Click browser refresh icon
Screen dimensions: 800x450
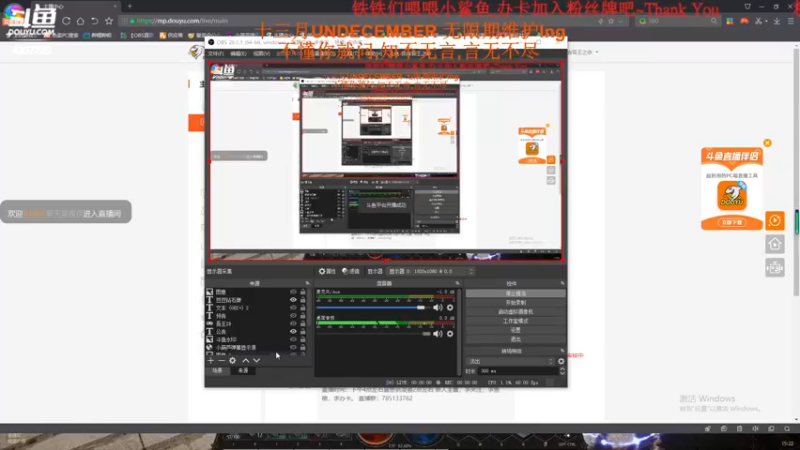[x=66, y=21]
